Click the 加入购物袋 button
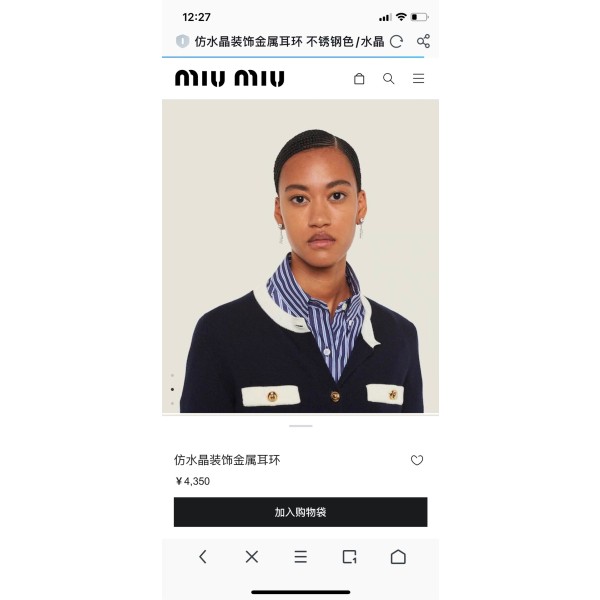Viewport: 600px width, 600px height. (300, 512)
